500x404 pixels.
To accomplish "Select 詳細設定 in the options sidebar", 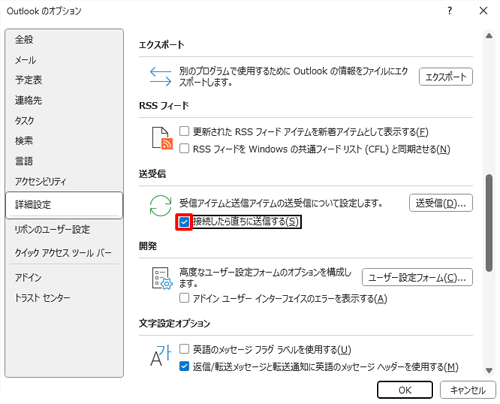I will click(64, 205).
